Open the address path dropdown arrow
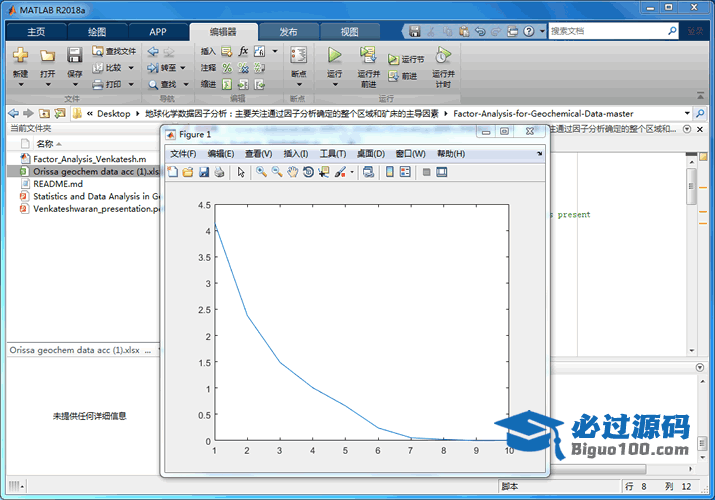 coord(687,113)
